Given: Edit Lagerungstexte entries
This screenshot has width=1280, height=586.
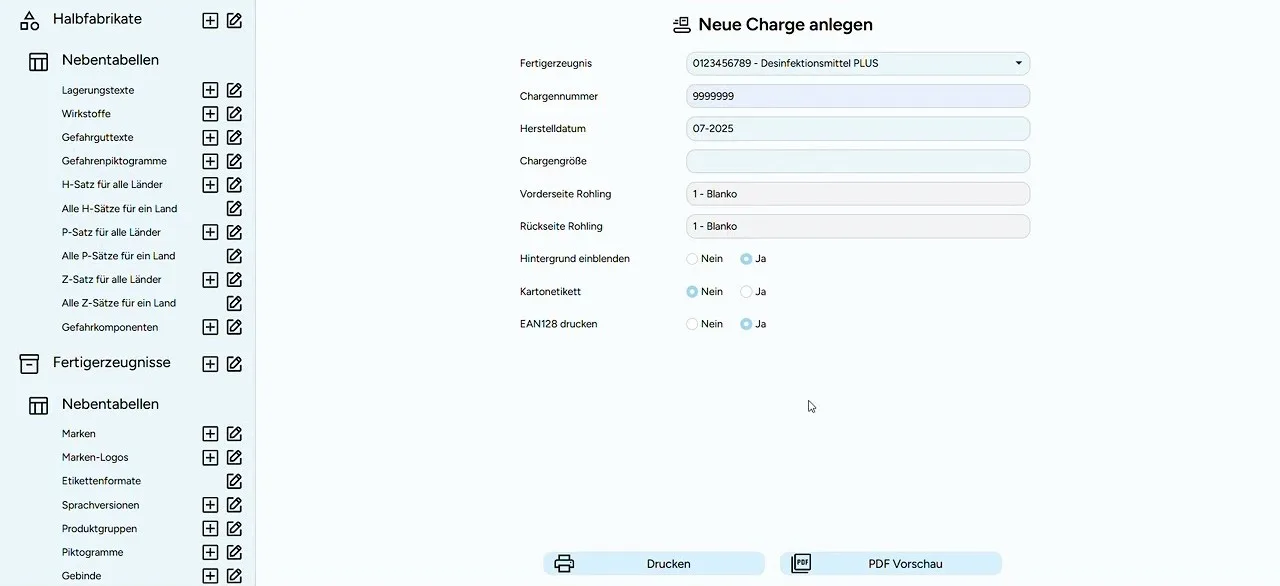Looking at the screenshot, I should pos(234,90).
